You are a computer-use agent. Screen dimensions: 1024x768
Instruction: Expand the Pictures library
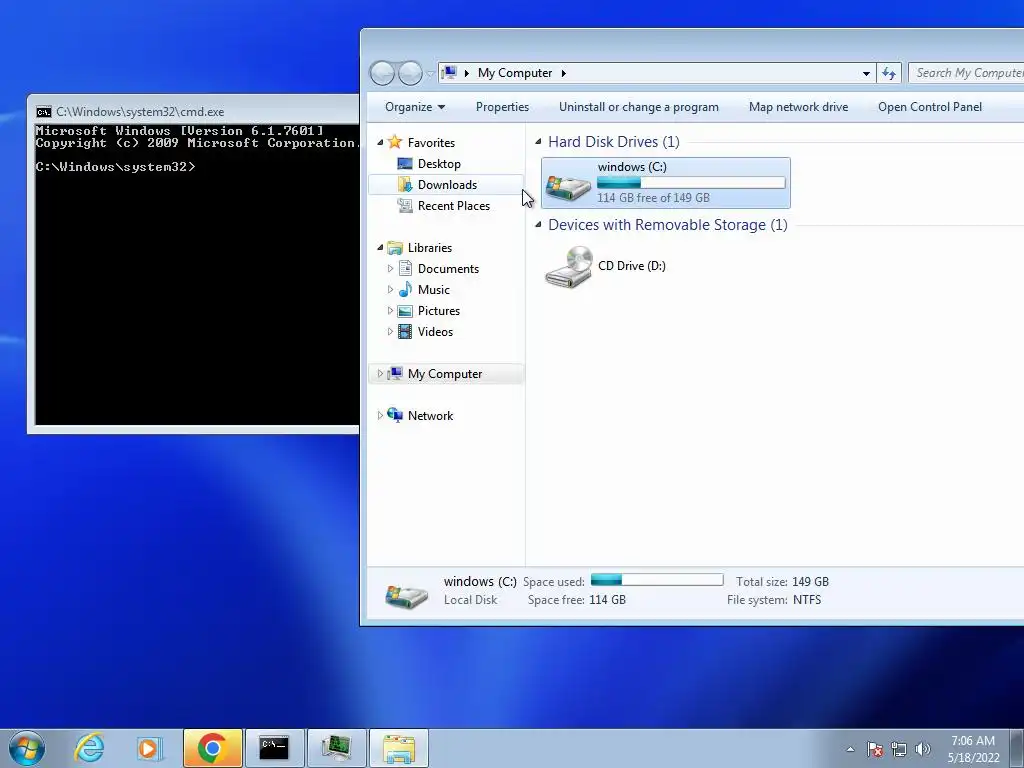point(391,311)
